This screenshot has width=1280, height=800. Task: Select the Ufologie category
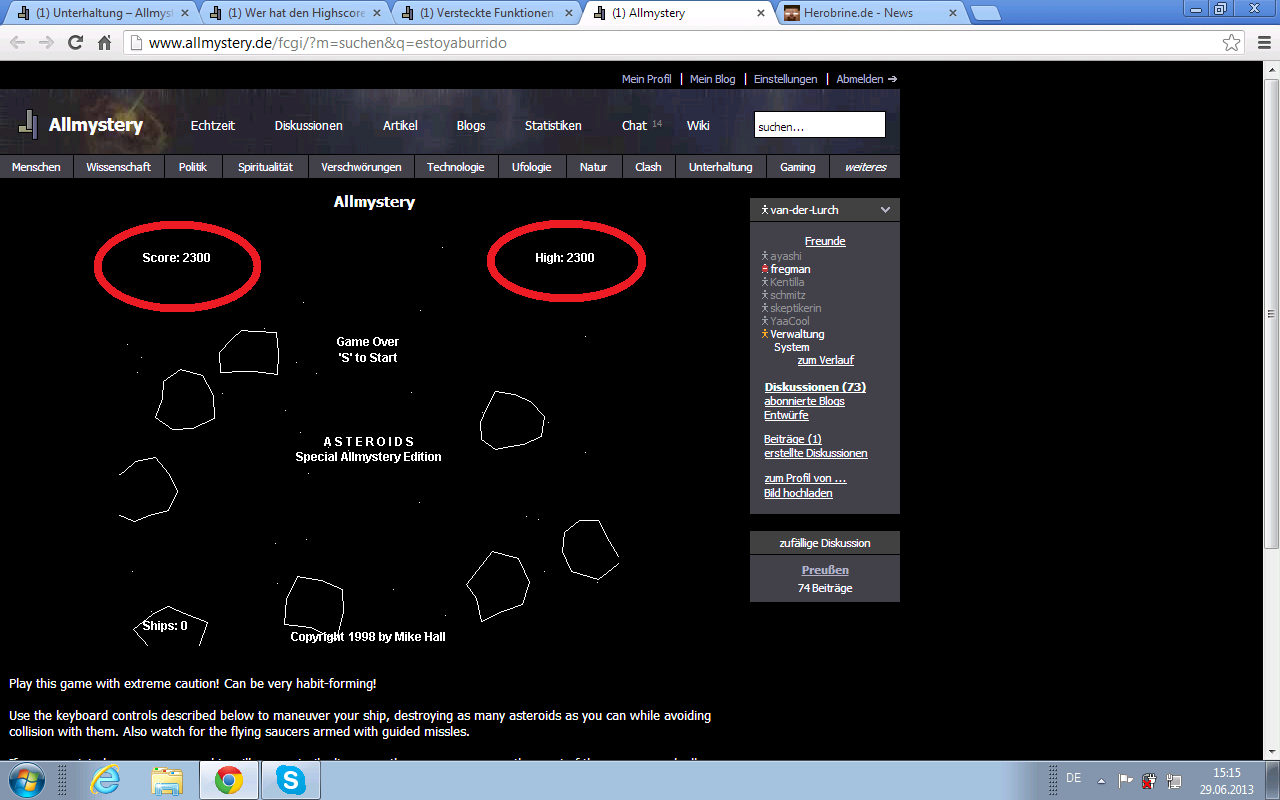click(532, 167)
